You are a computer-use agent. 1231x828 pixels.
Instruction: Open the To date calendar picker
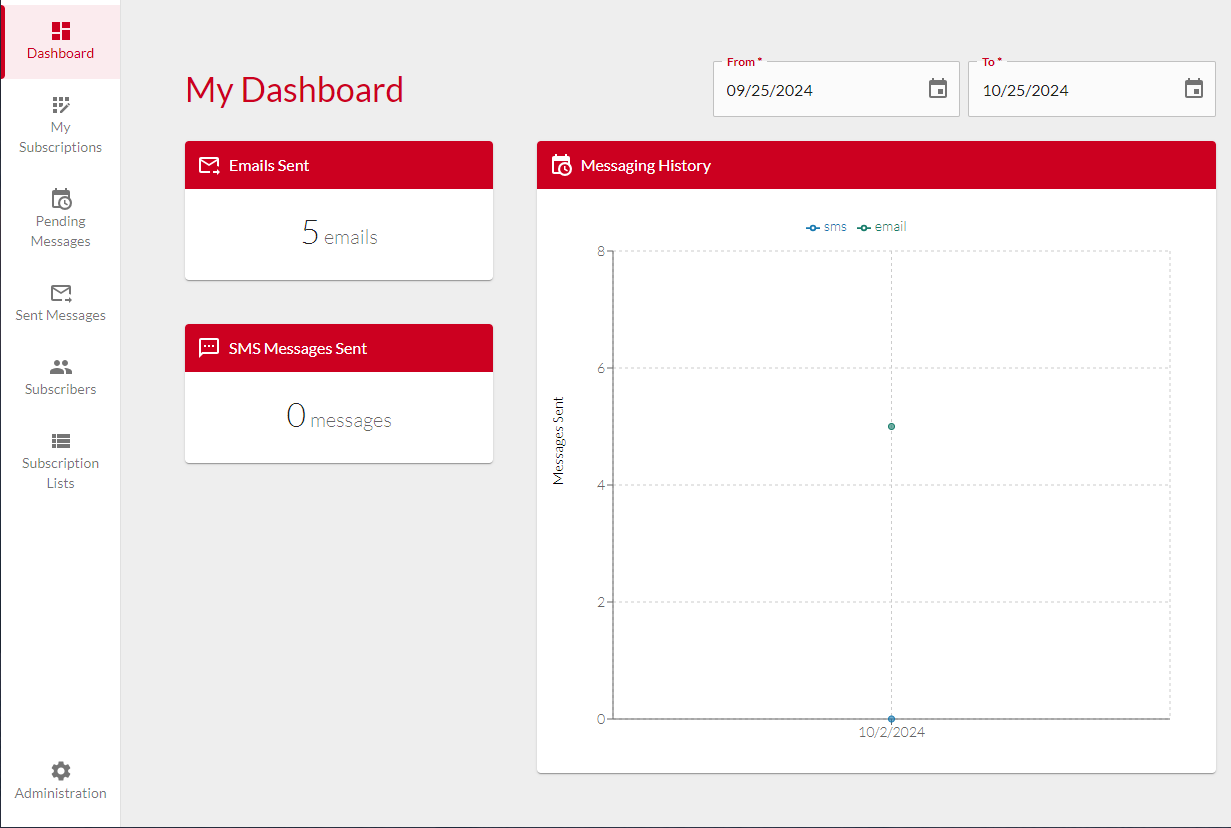pyautogui.click(x=1194, y=89)
